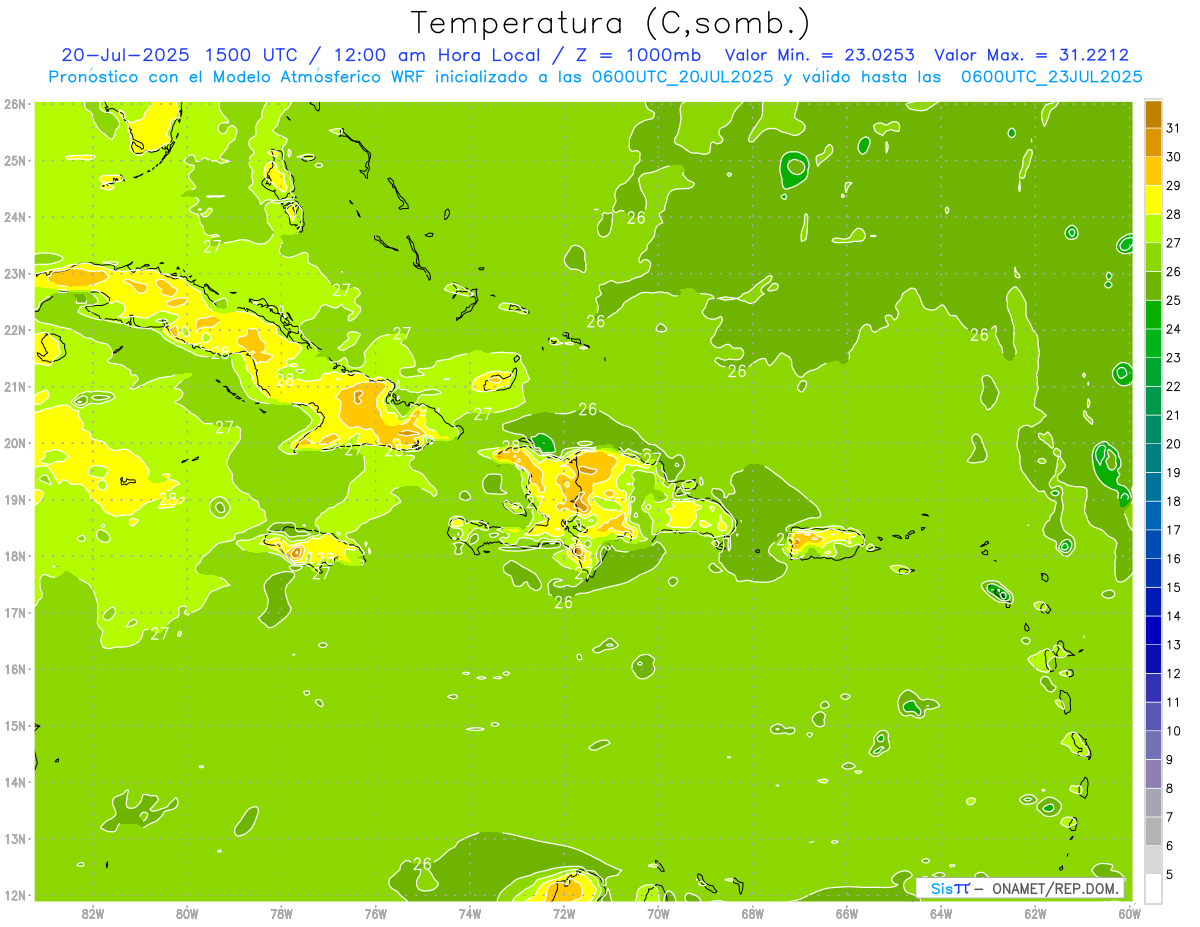
Task: Click the 20N latitude axis label
Action: [x=15, y=443]
